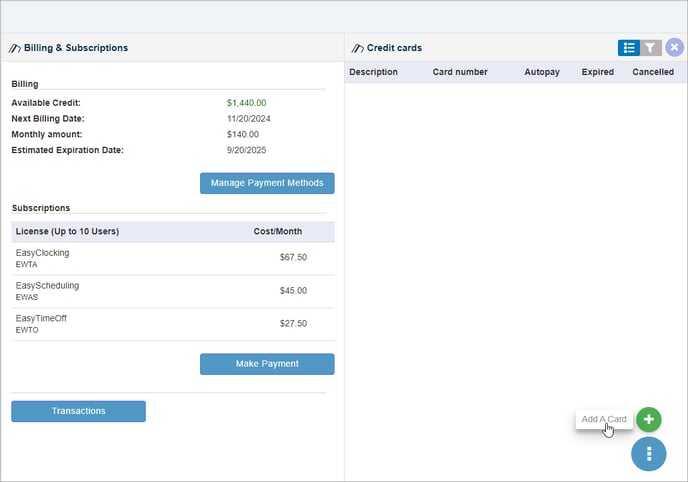
Task: Open the filter funnel icon
Action: [651, 47]
